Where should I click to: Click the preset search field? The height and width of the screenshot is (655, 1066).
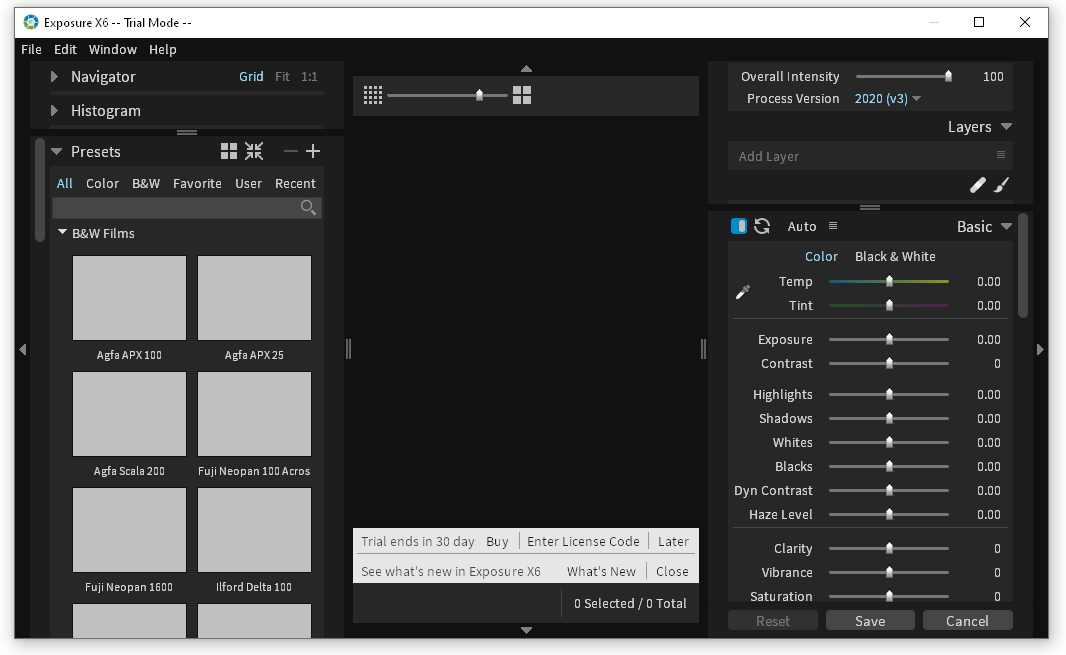coord(186,207)
